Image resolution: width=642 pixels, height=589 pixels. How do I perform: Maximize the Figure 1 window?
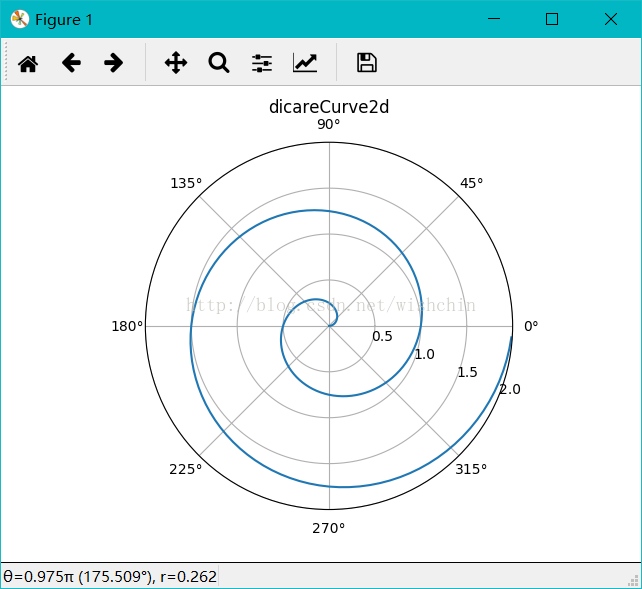click(552, 19)
